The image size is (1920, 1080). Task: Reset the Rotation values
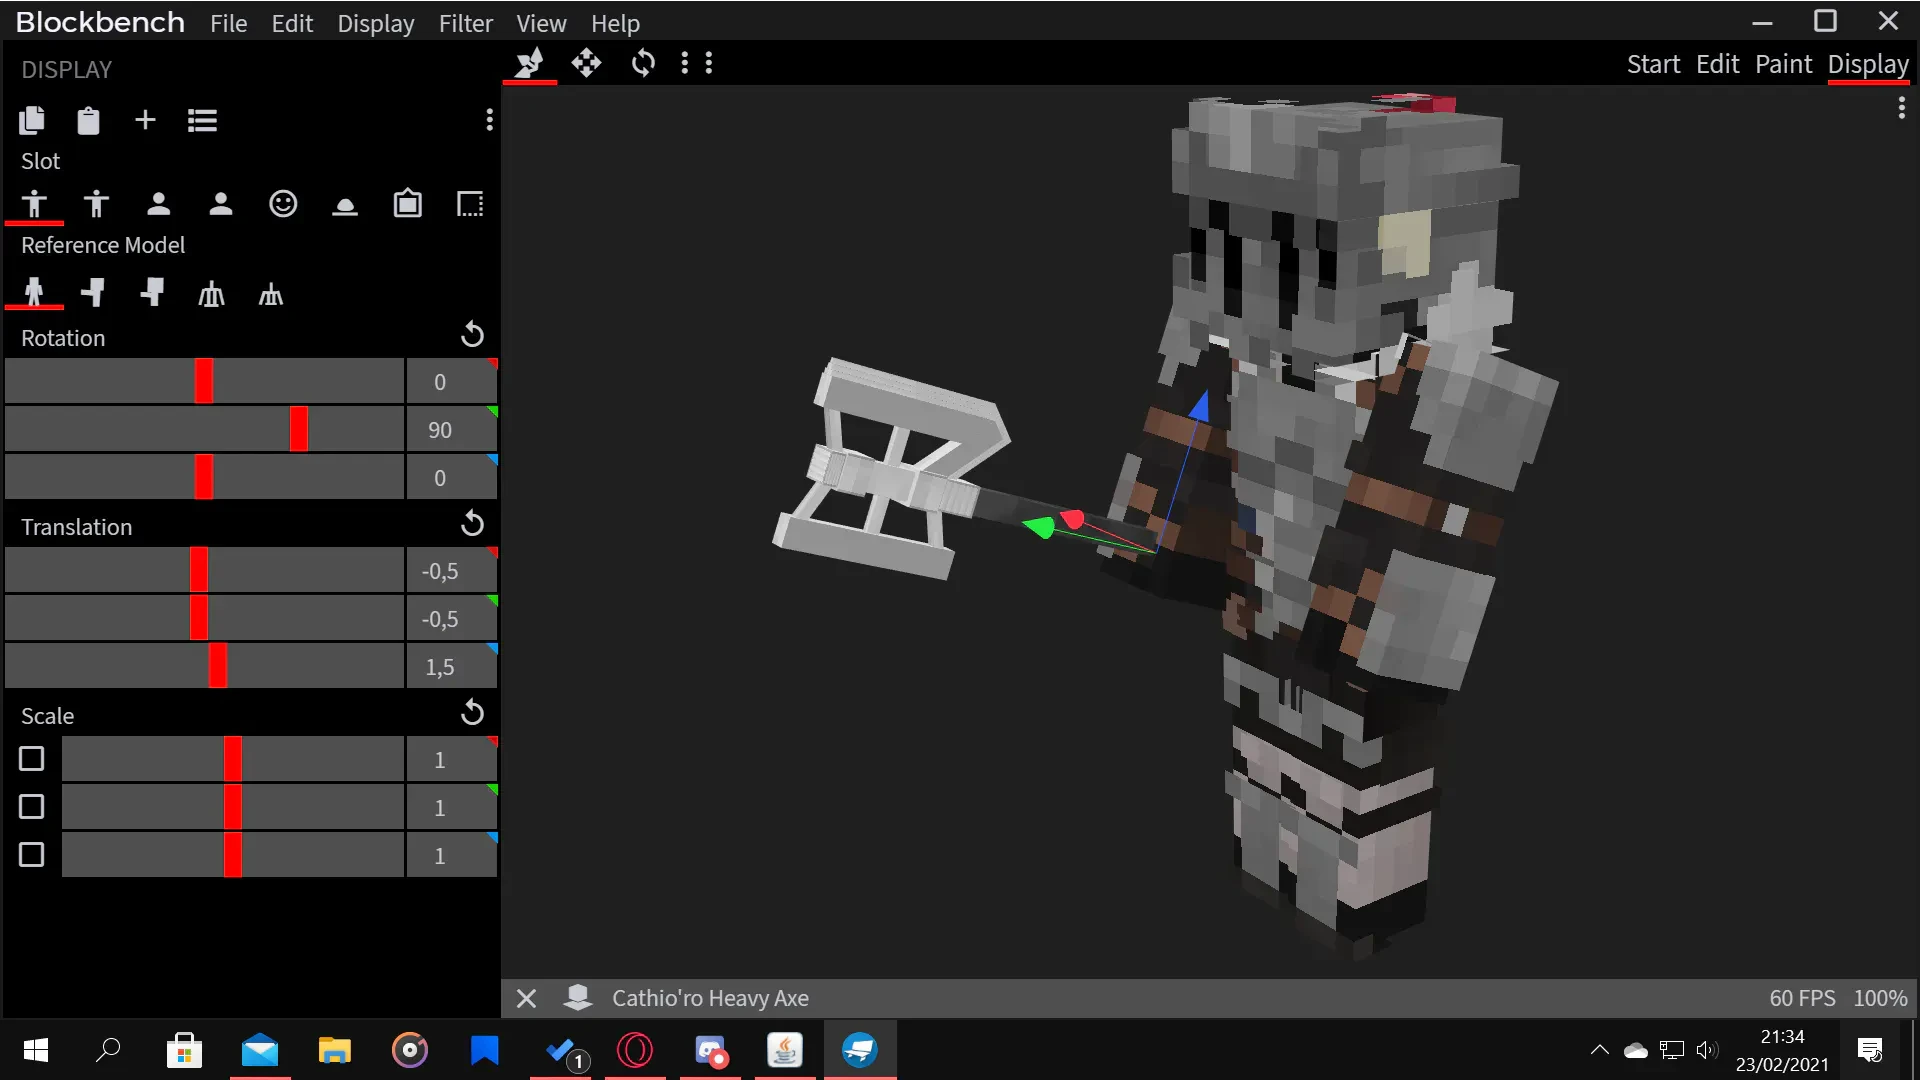pyautogui.click(x=472, y=334)
